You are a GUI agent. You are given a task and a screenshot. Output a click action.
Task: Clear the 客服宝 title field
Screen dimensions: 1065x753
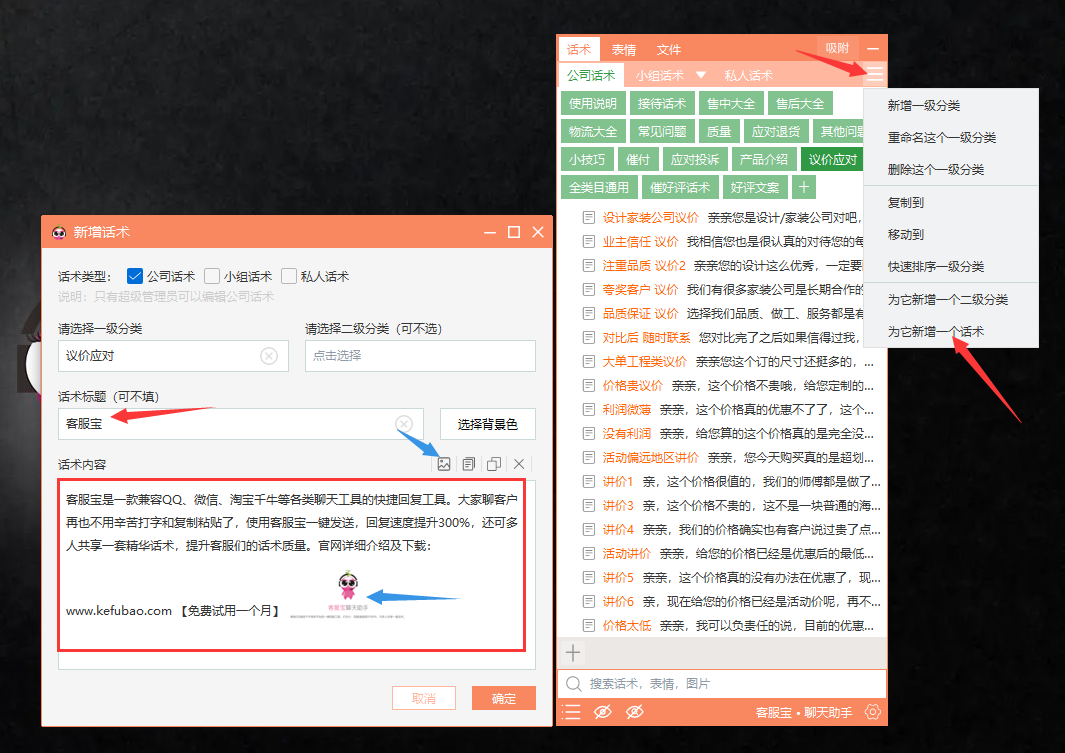point(404,424)
